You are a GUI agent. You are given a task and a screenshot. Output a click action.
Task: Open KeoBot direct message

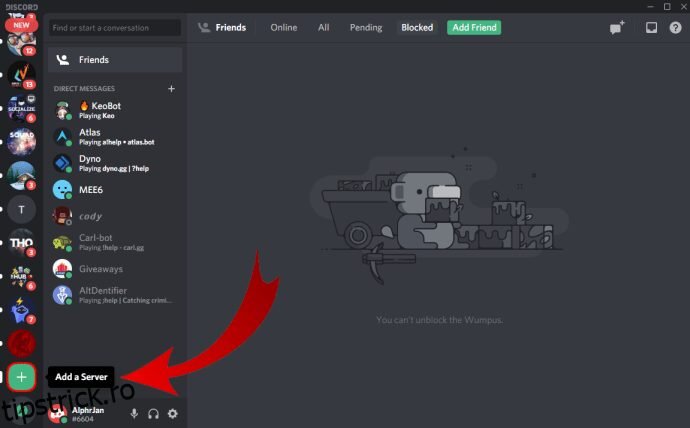pyautogui.click(x=115, y=110)
